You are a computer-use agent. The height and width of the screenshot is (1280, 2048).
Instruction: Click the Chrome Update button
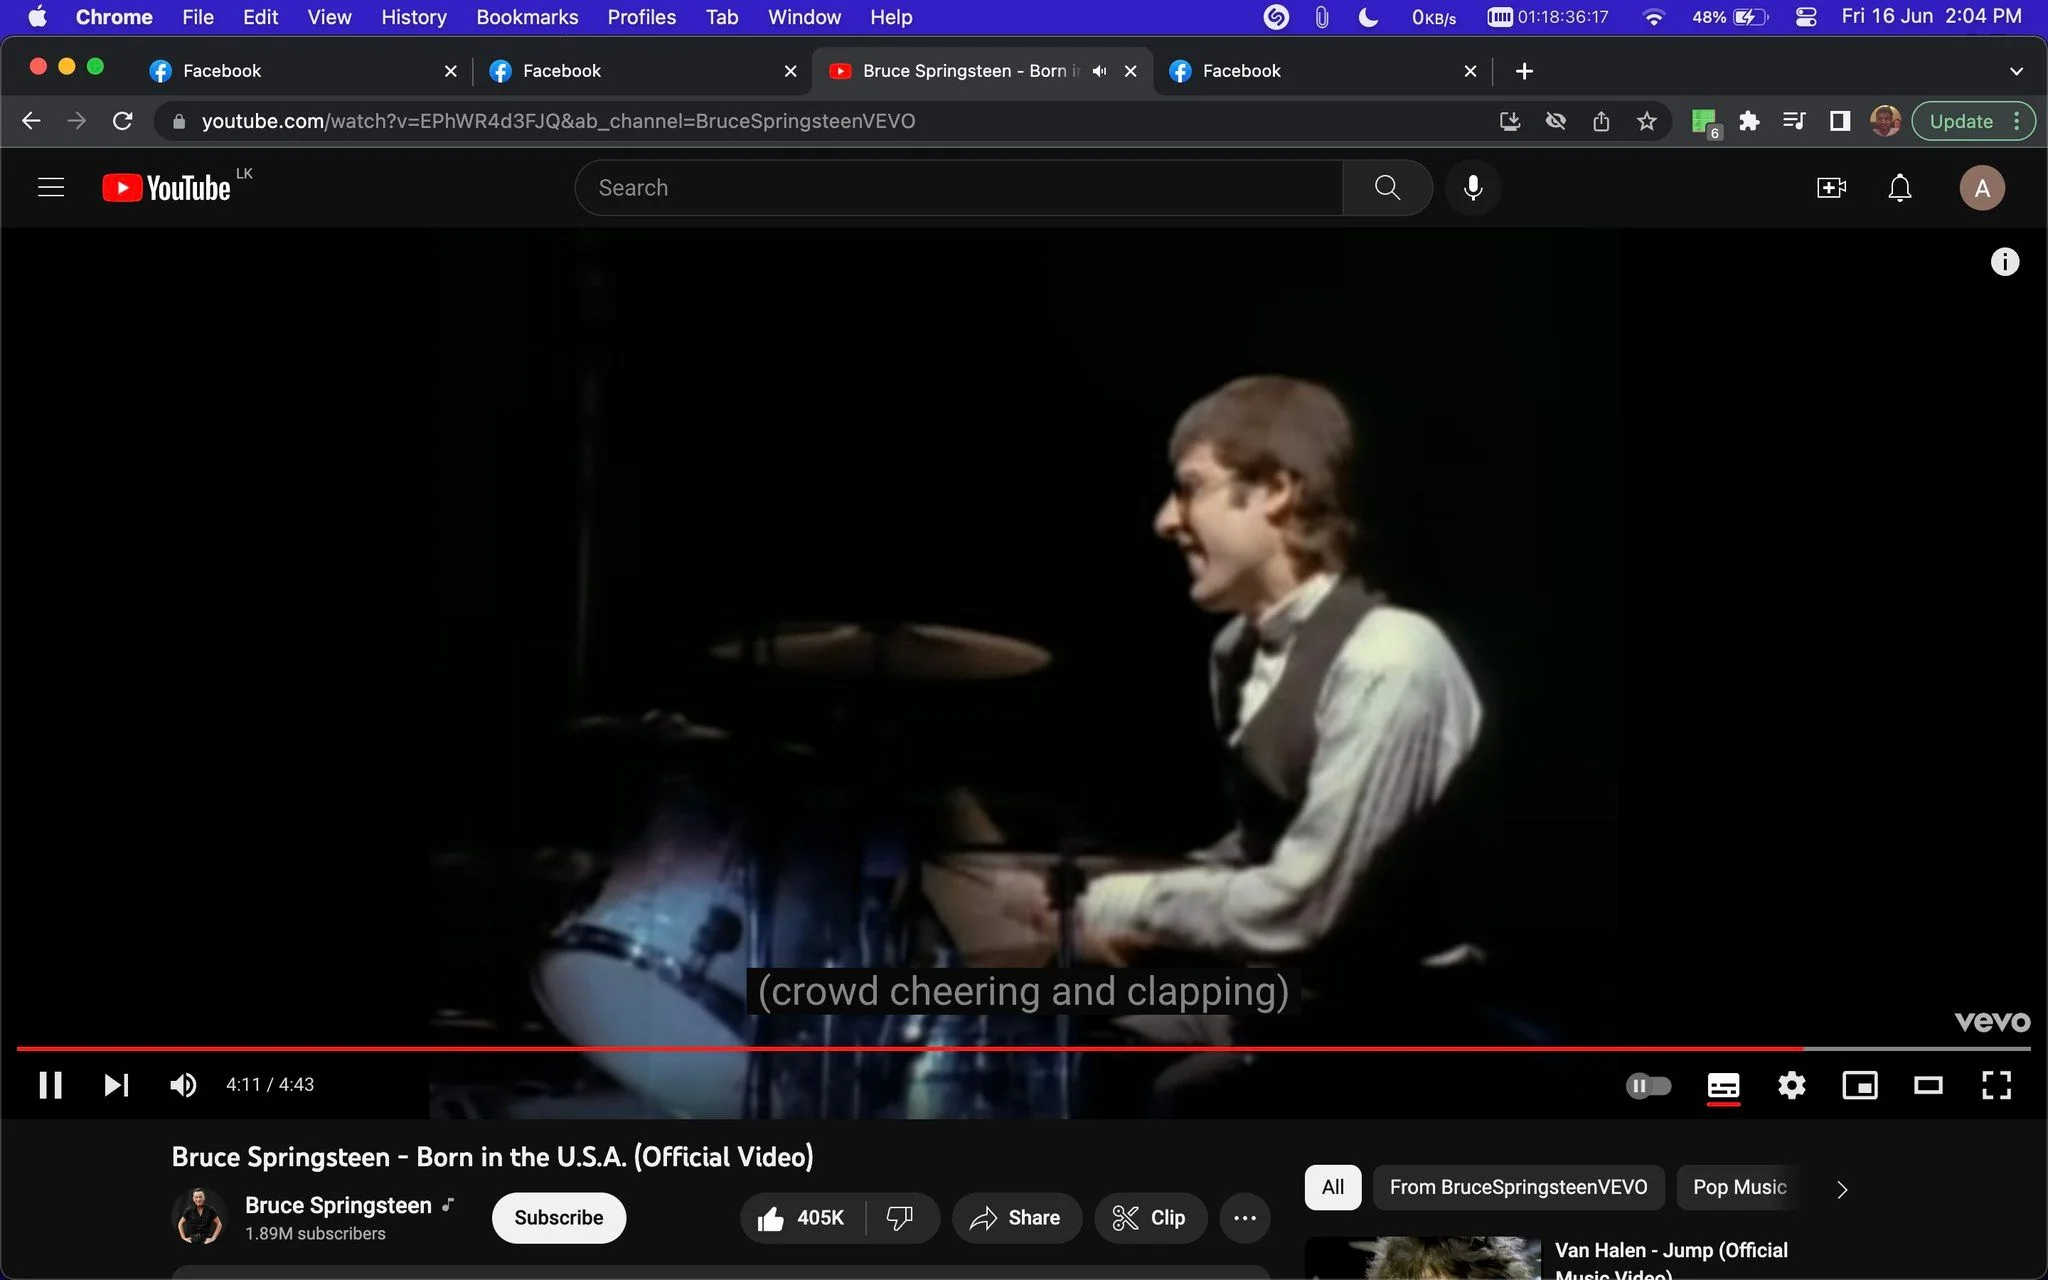click(x=1972, y=121)
